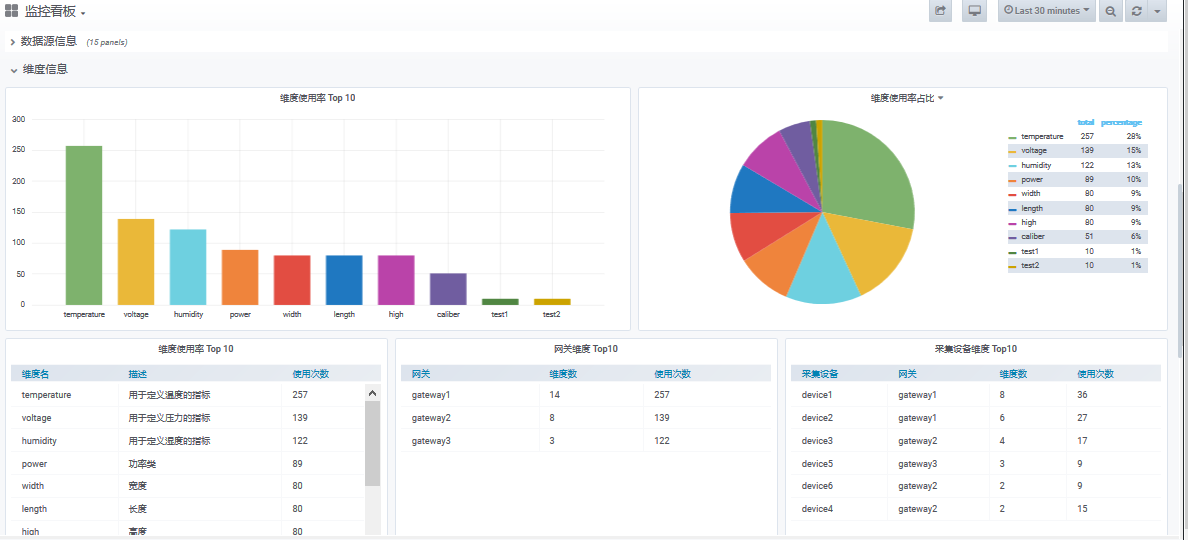Enter TV view mode via monitor icon
1188x540 pixels.
tap(974, 11)
